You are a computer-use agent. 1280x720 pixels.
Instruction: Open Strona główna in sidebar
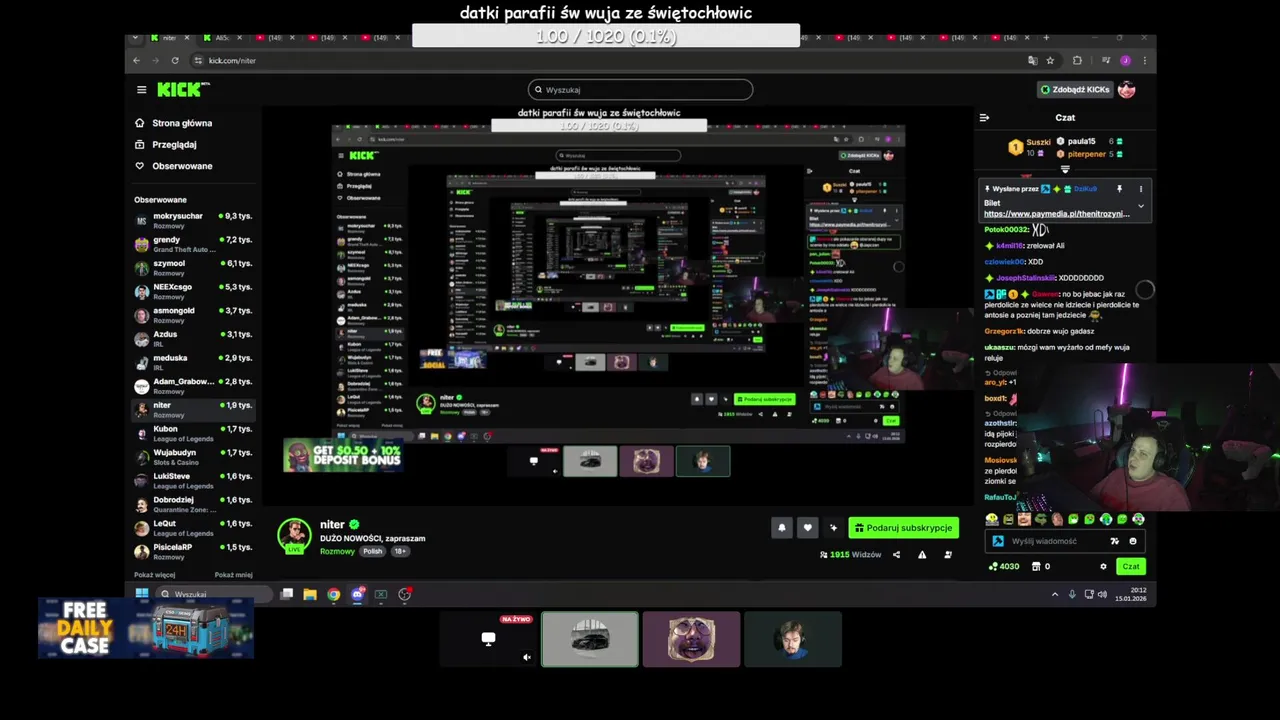(174, 123)
